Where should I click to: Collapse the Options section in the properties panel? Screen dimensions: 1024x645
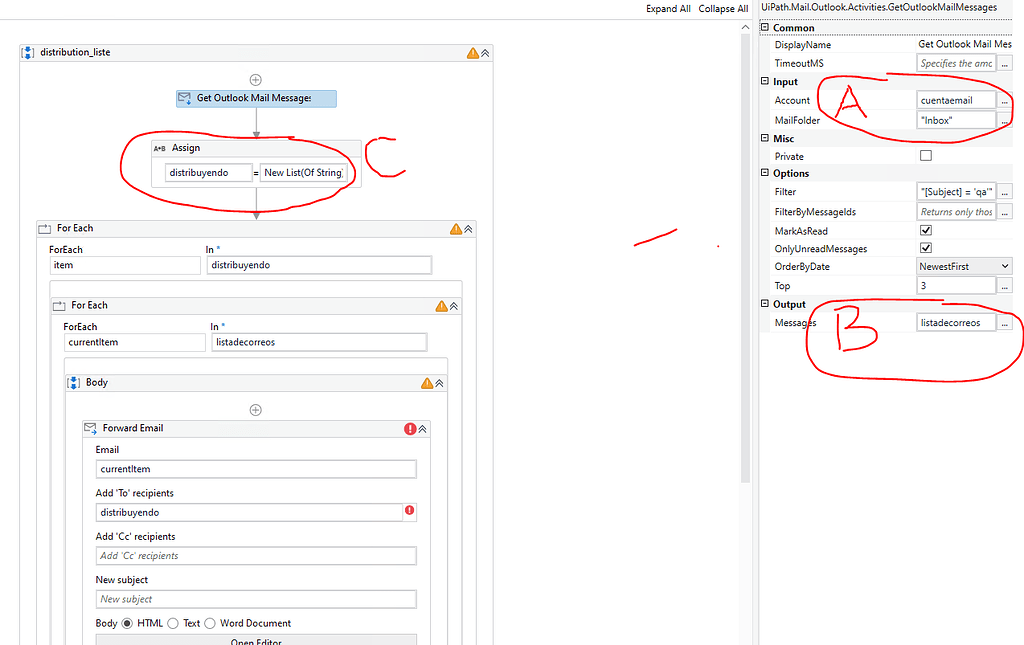point(766,173)
